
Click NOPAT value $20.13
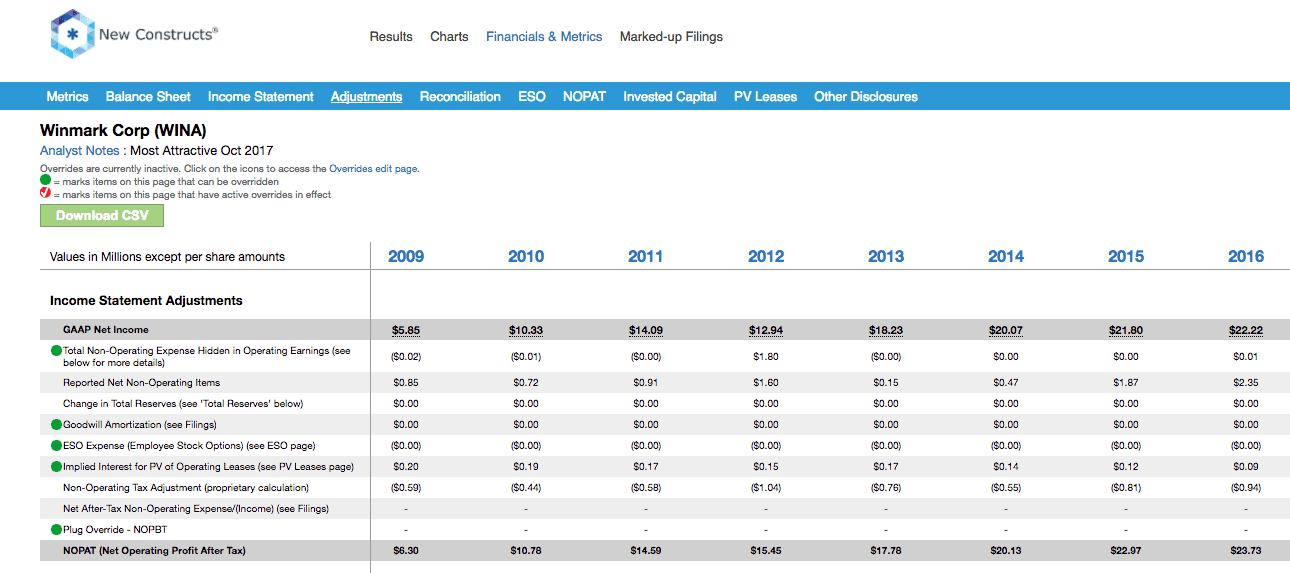(x=1006, y=551)
